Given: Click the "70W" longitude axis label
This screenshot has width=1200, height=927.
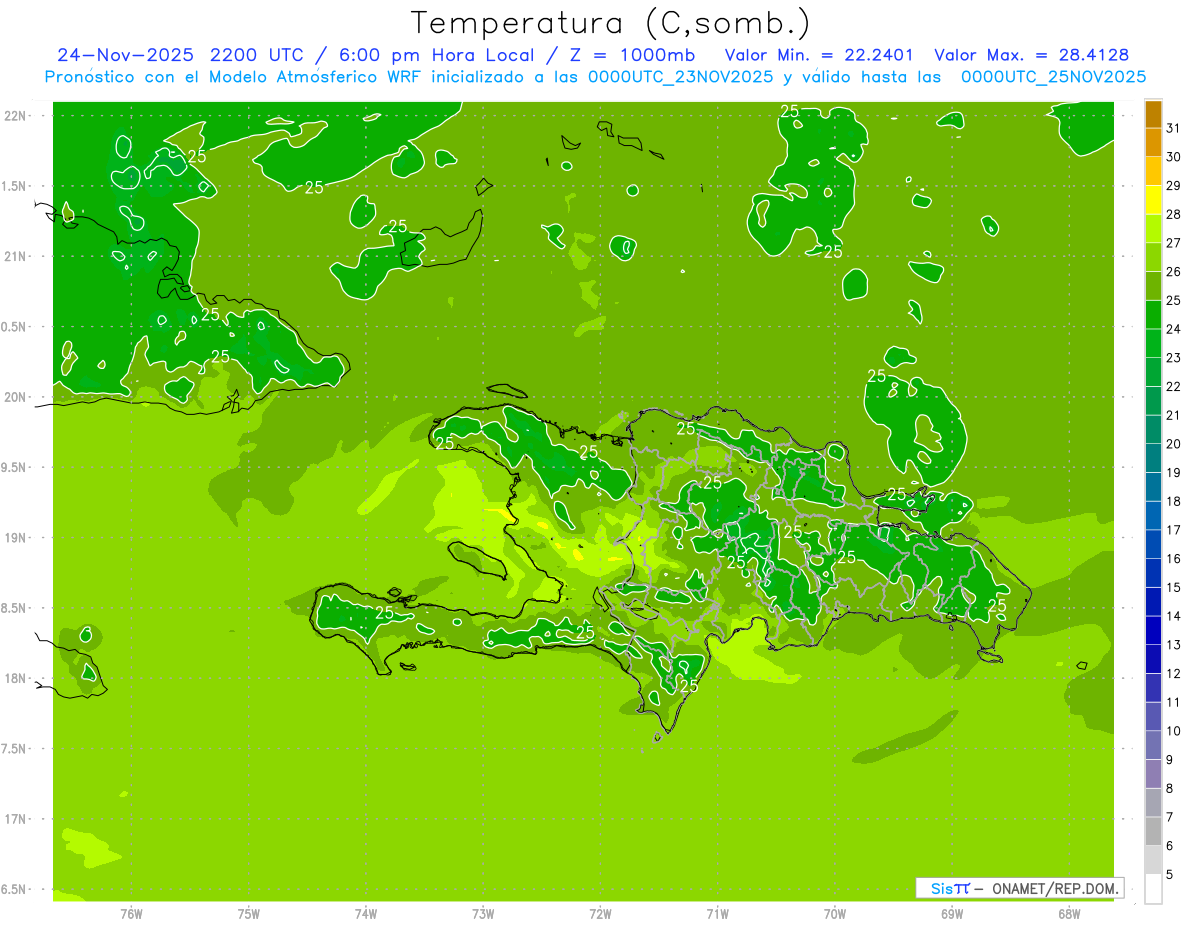Looking at the screenshot, I should pyautogui.click(x=835, y=914).
